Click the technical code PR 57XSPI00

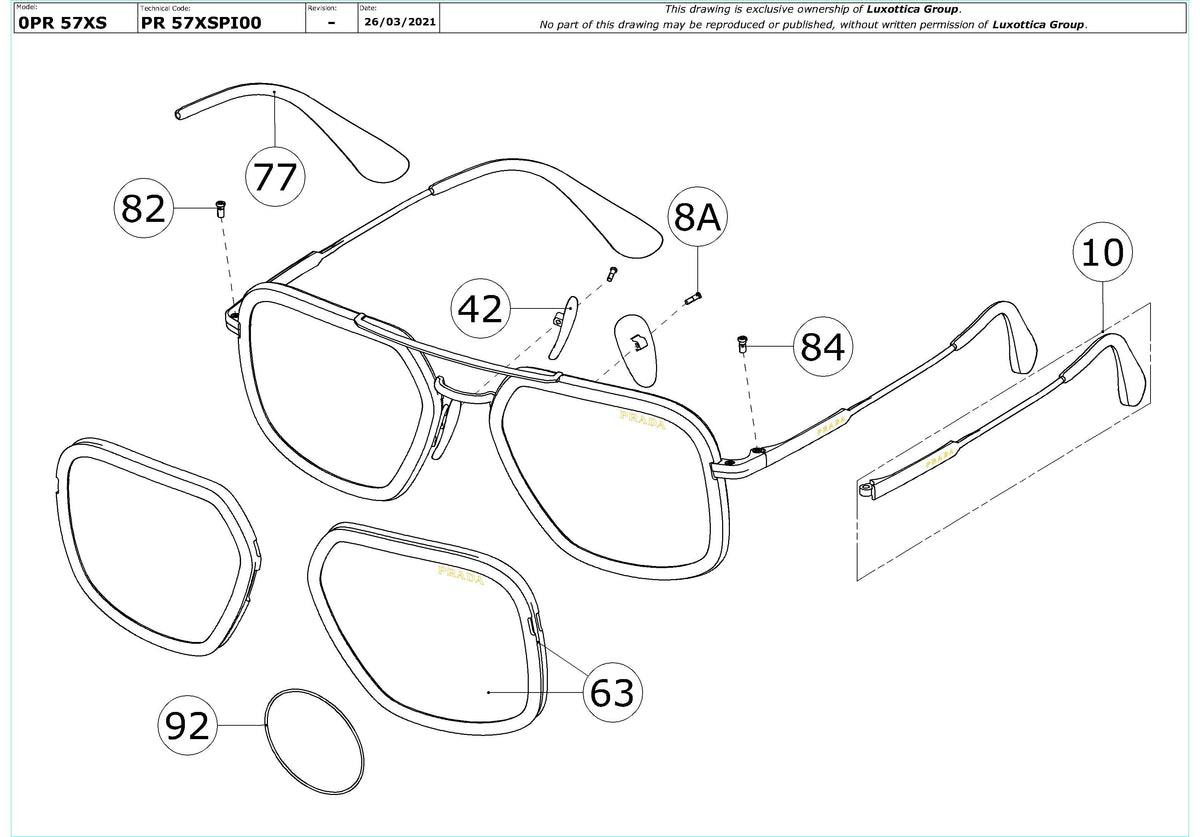tap(201, 23)
